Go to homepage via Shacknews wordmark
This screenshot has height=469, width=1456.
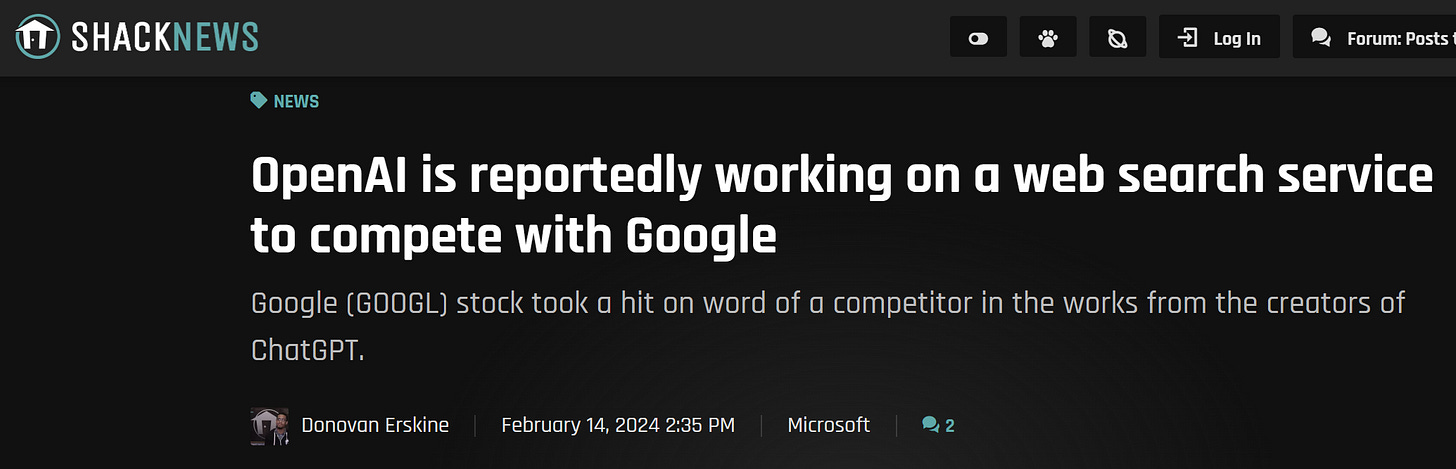(x=165, y=38)
